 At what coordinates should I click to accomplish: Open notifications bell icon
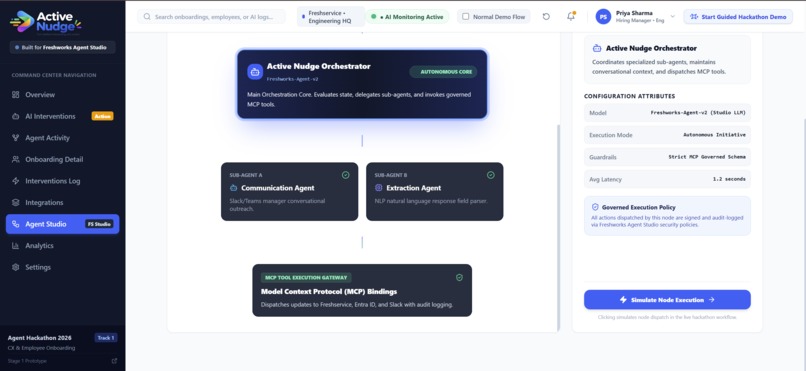click(x=571, y=16)
